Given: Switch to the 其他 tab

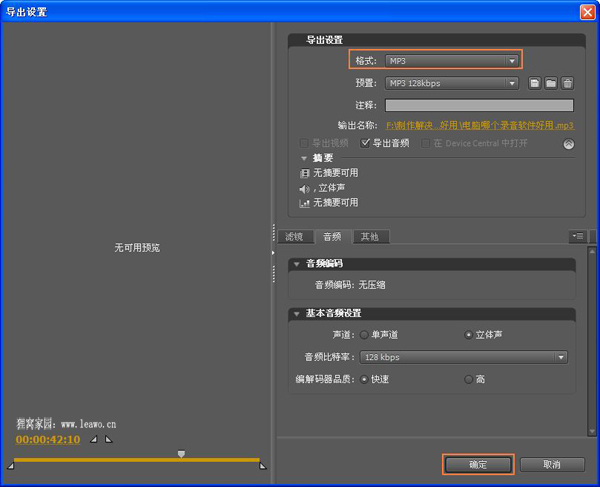Looking at the screenshot, I should click(370, 237).
